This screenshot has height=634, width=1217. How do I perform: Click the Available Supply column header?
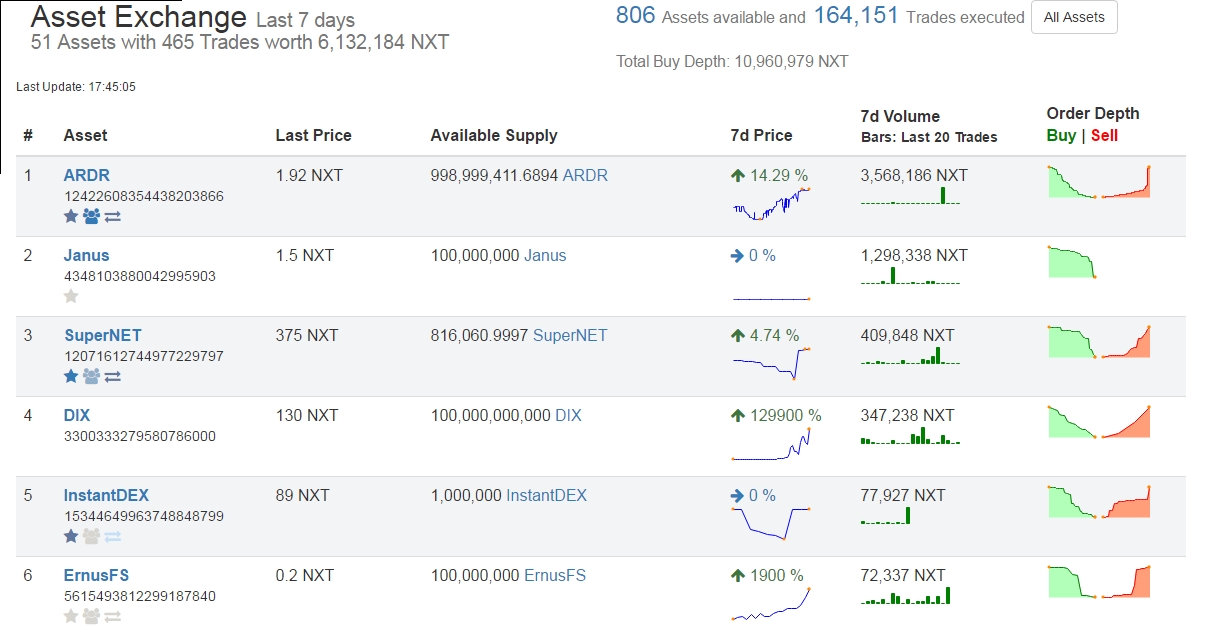494,135
